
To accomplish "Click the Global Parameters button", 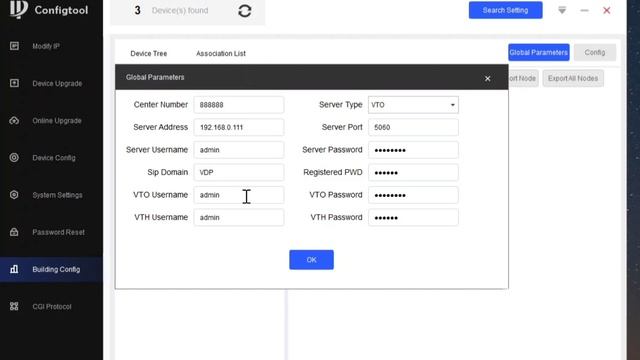I will (x=538, y=52).
